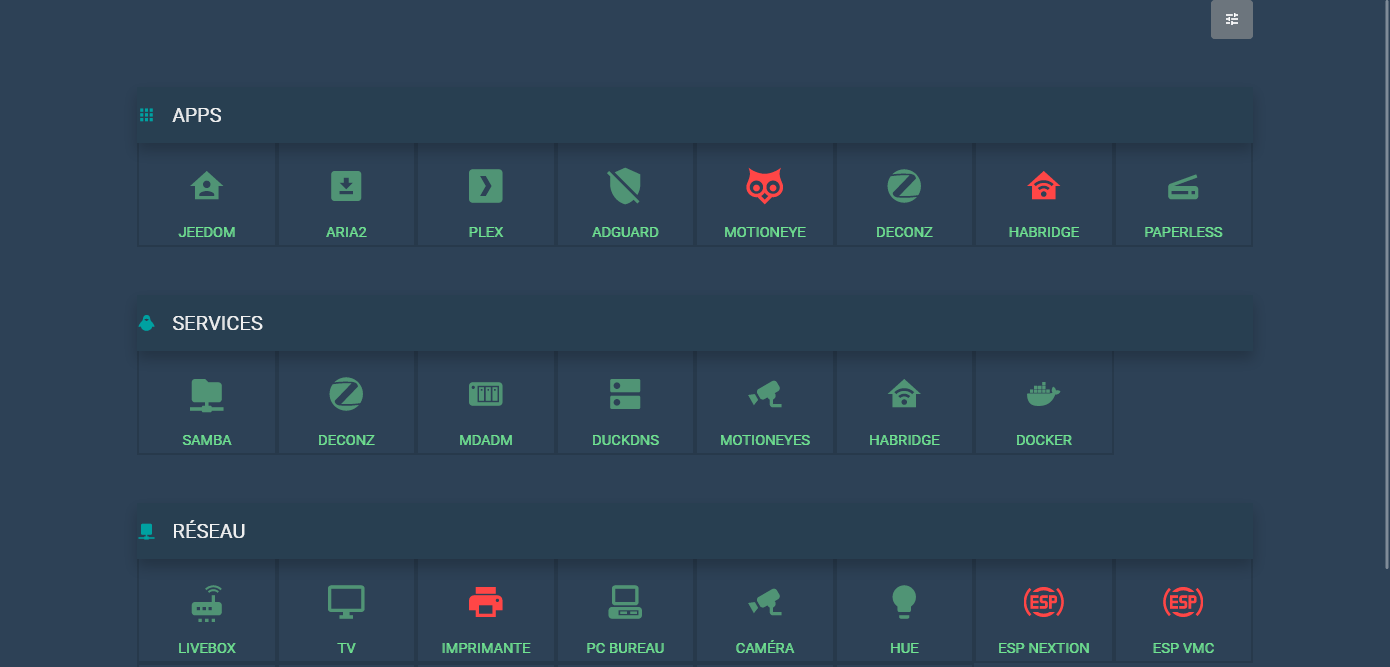This screenshot has height=667, width=1390.
Task: Open the TV monitor icon
Action: [346, 602]
